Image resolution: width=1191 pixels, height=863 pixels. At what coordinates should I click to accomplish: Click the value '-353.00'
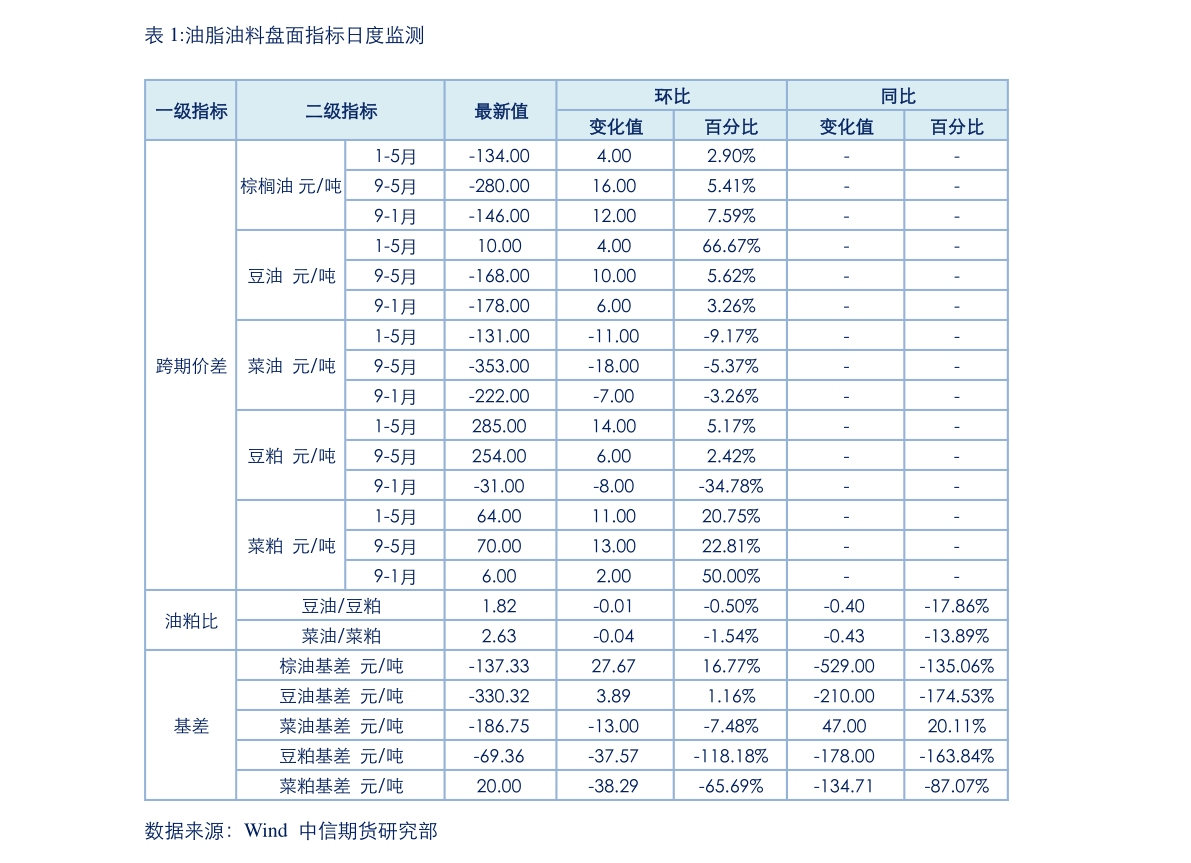click(x=499, y=366)
